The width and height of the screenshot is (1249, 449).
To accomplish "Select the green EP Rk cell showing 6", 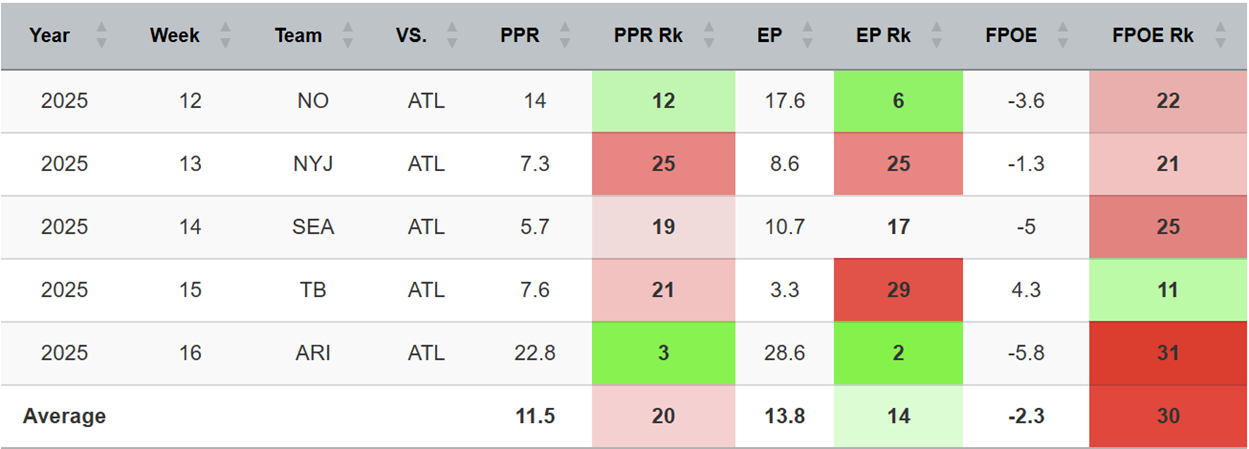I will [898, 101].
